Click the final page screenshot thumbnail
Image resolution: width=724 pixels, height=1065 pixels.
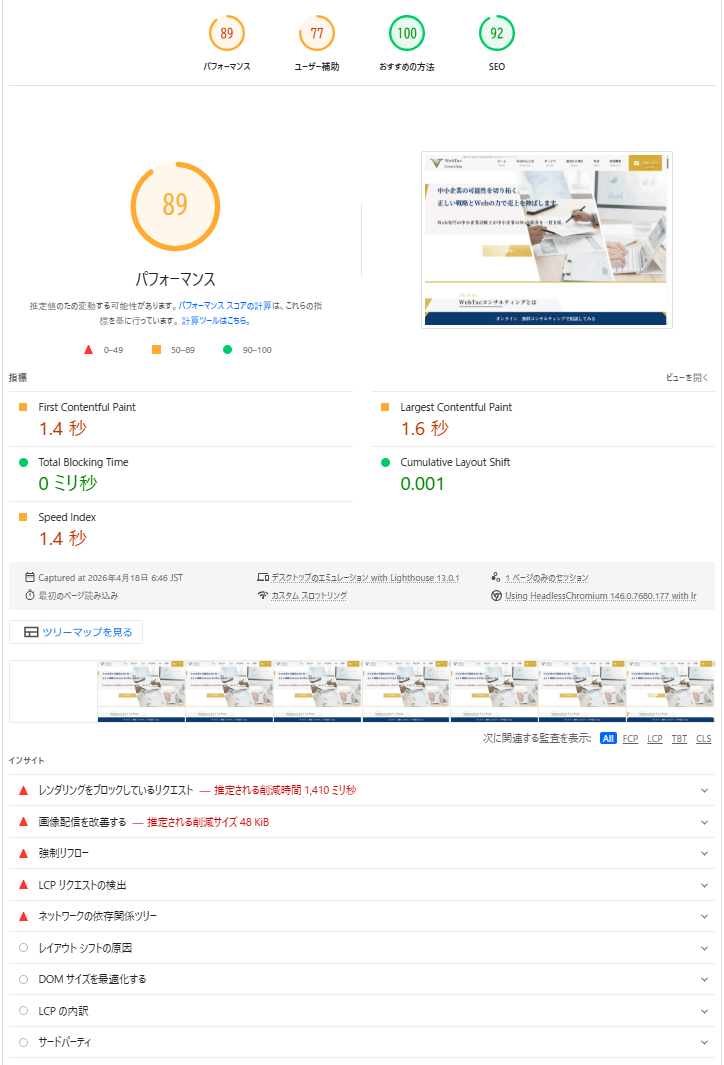[x=547, y=239]
